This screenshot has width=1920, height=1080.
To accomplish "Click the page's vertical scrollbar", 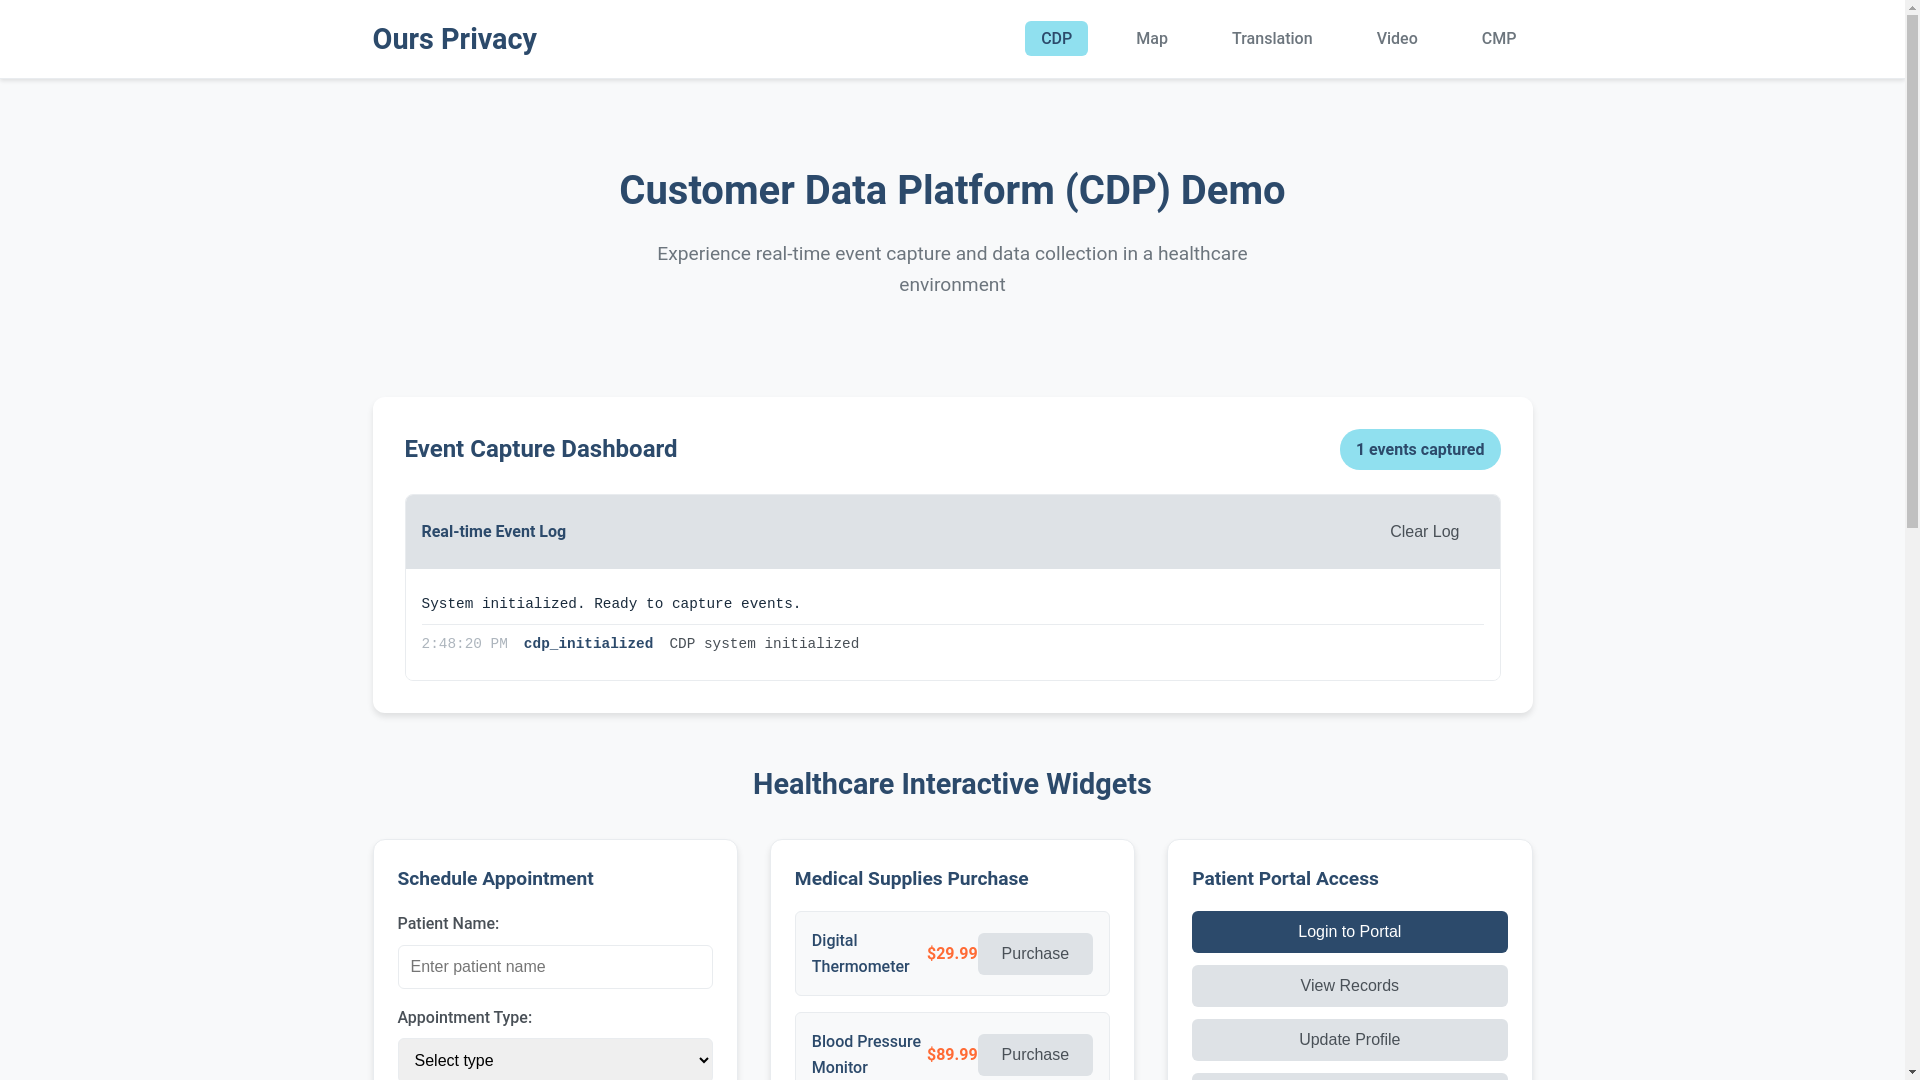I will pos(1912,540).
